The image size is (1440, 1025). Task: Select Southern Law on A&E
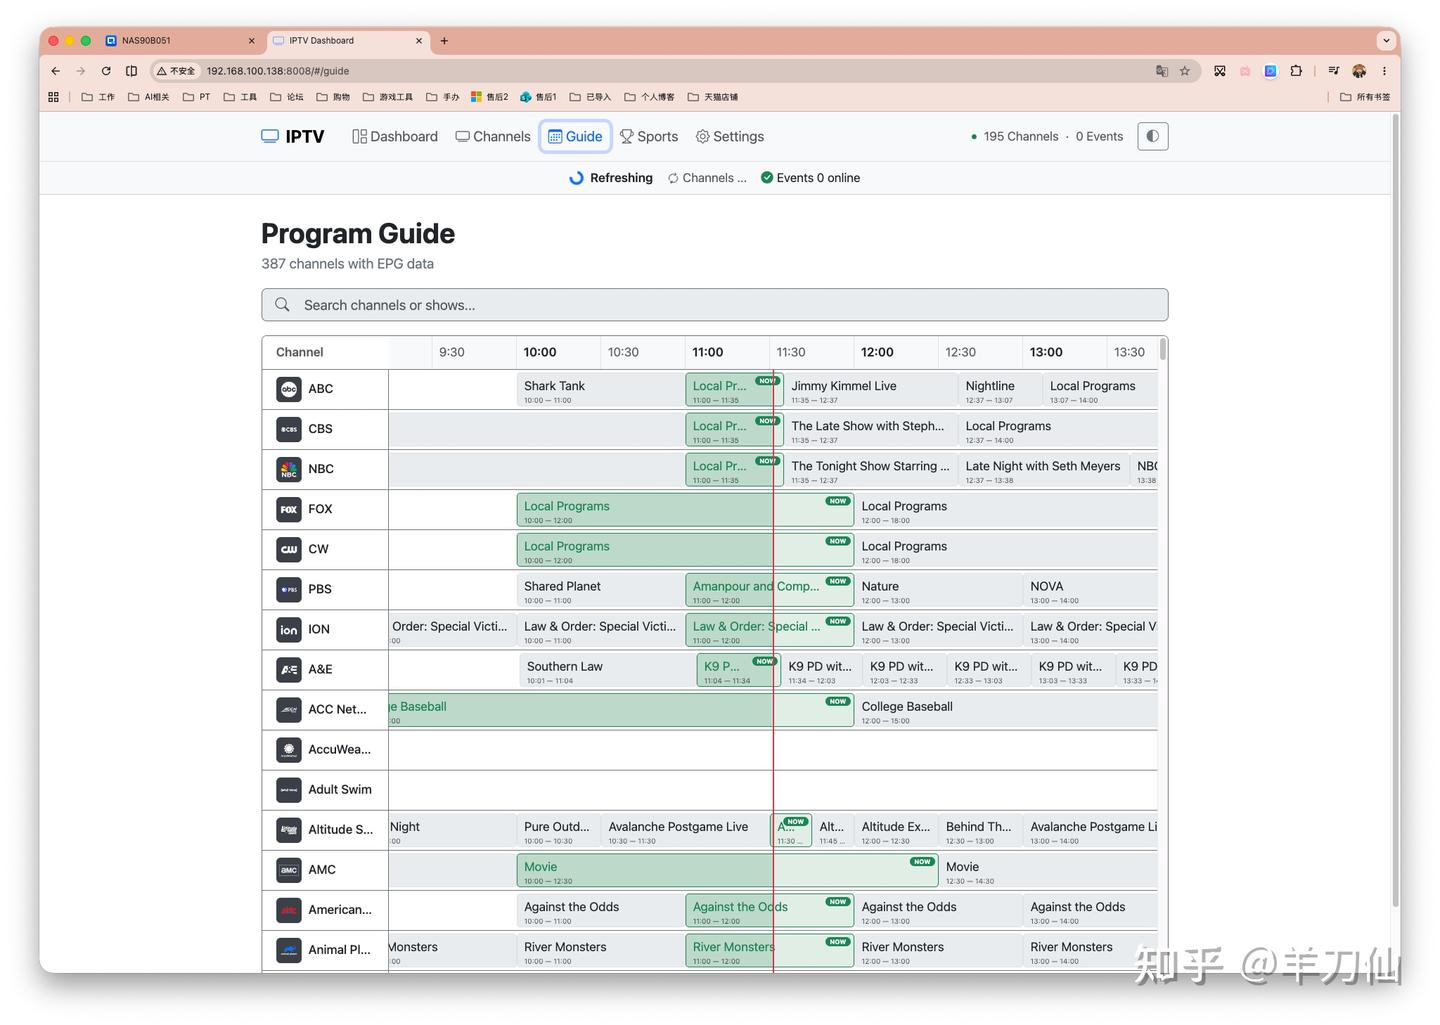coord(607,670)
